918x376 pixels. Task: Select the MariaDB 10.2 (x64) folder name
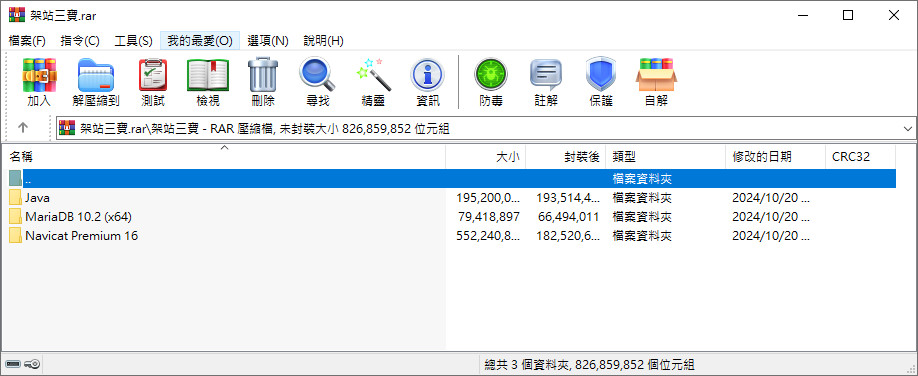78,217
